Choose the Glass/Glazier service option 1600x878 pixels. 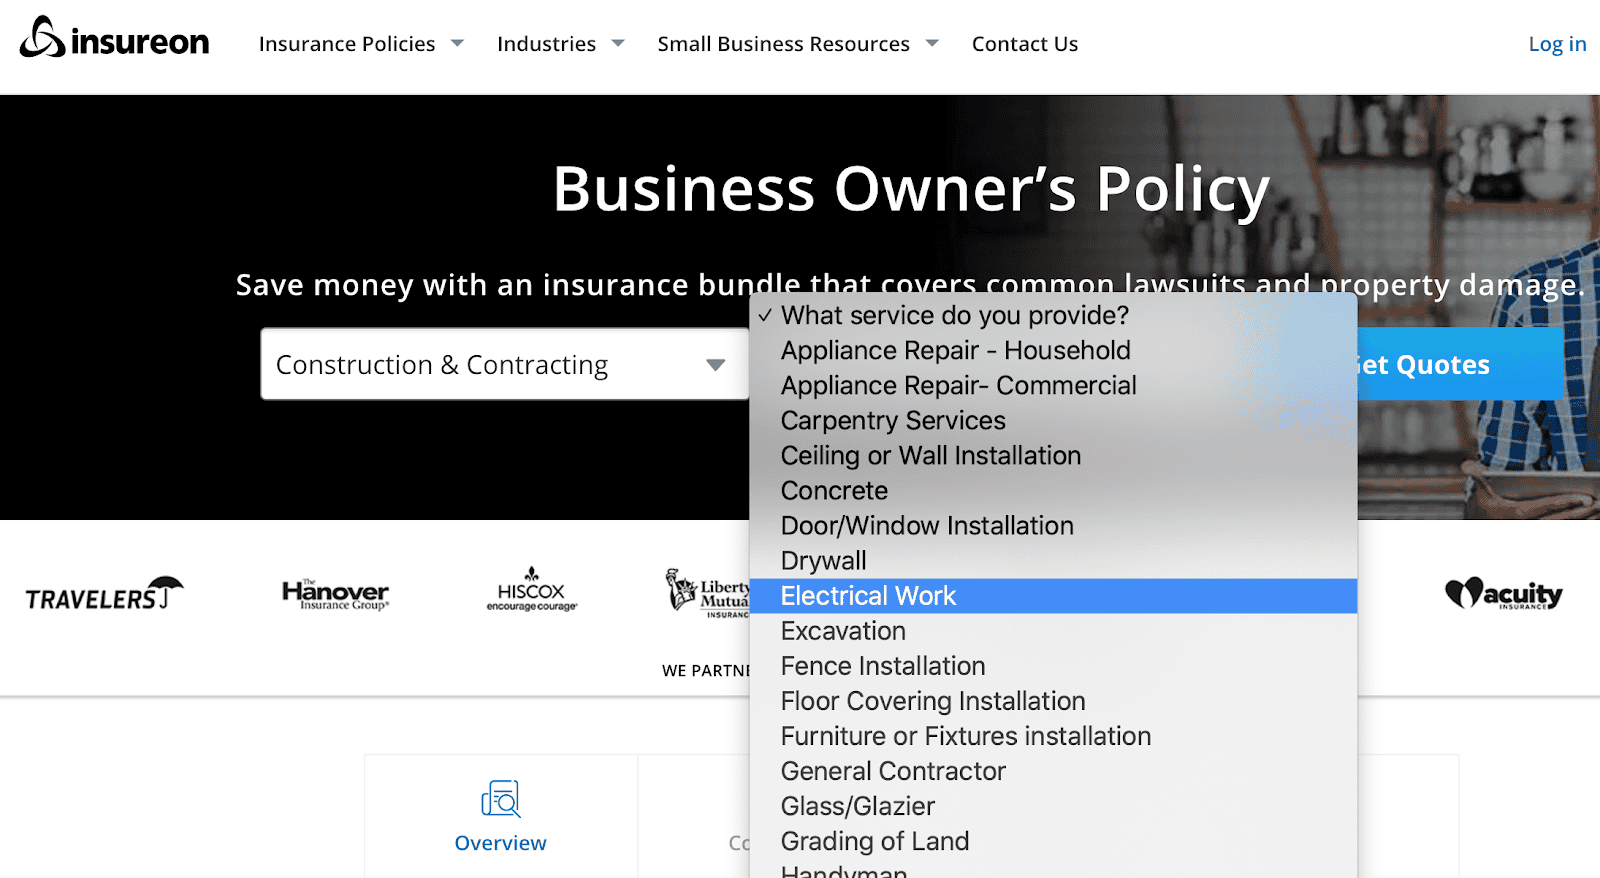pyautogui.click(x=858, y=806)
